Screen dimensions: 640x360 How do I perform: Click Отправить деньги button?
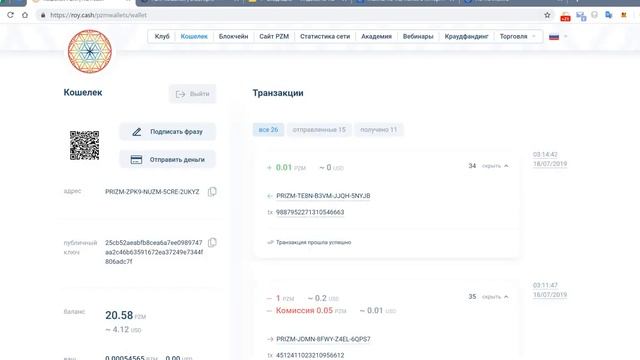point(167,160)
